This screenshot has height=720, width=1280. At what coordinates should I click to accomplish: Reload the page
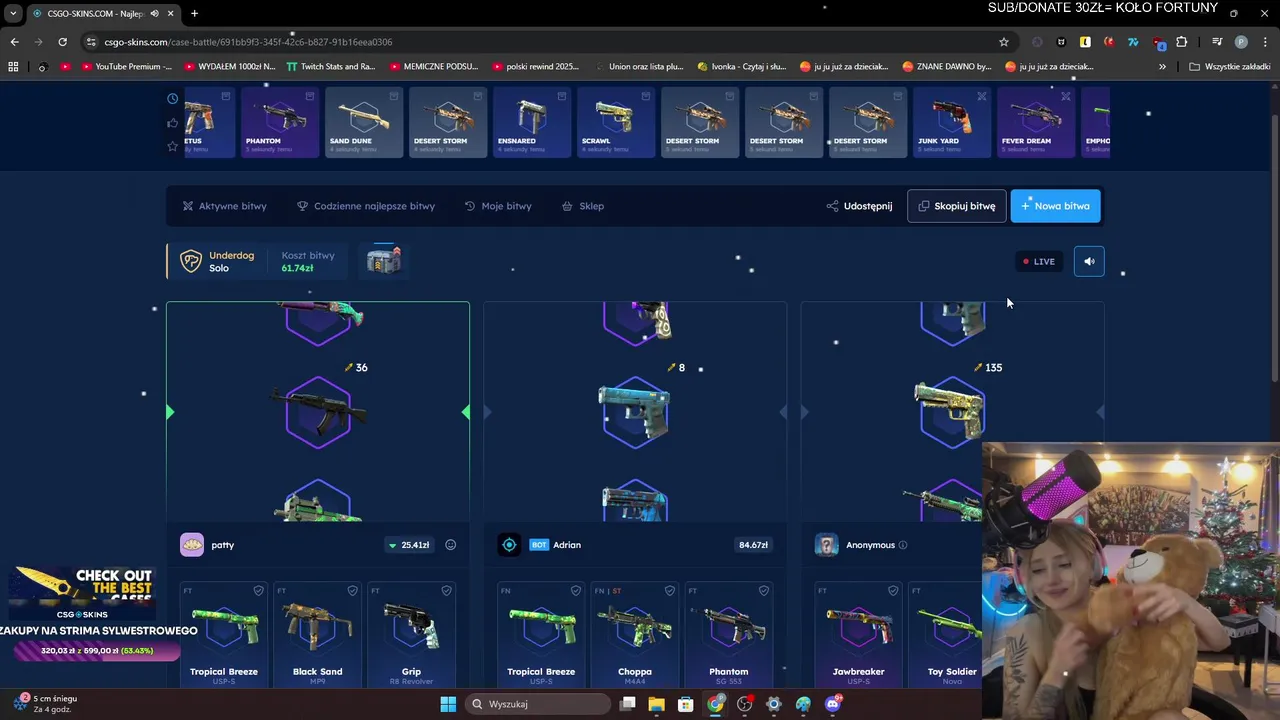(62, 42)
